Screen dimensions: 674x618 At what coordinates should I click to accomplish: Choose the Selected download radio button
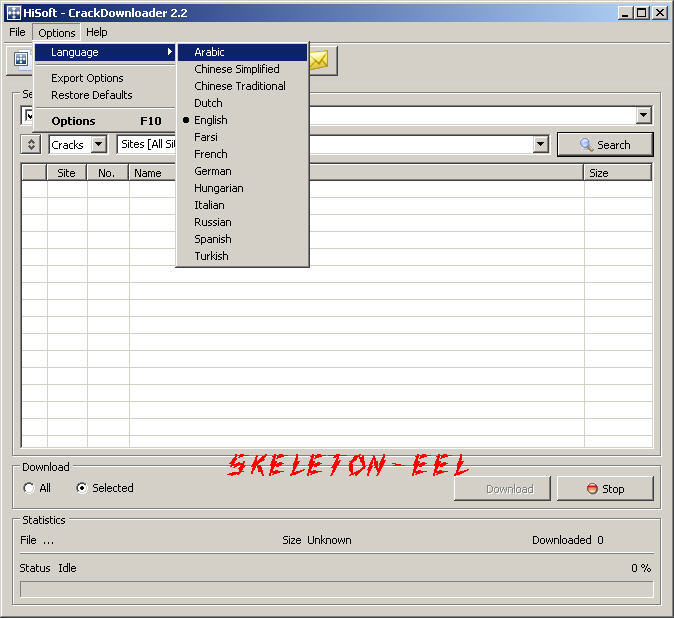click(82, 488)
